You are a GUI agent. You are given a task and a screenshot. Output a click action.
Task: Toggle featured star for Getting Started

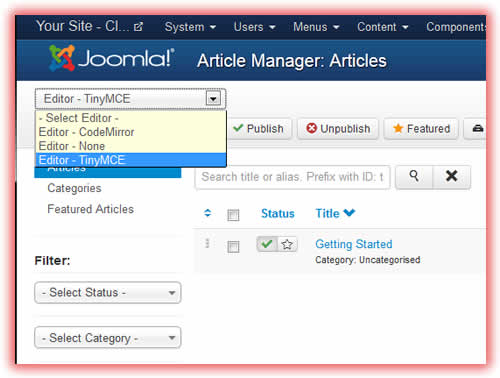287,244
